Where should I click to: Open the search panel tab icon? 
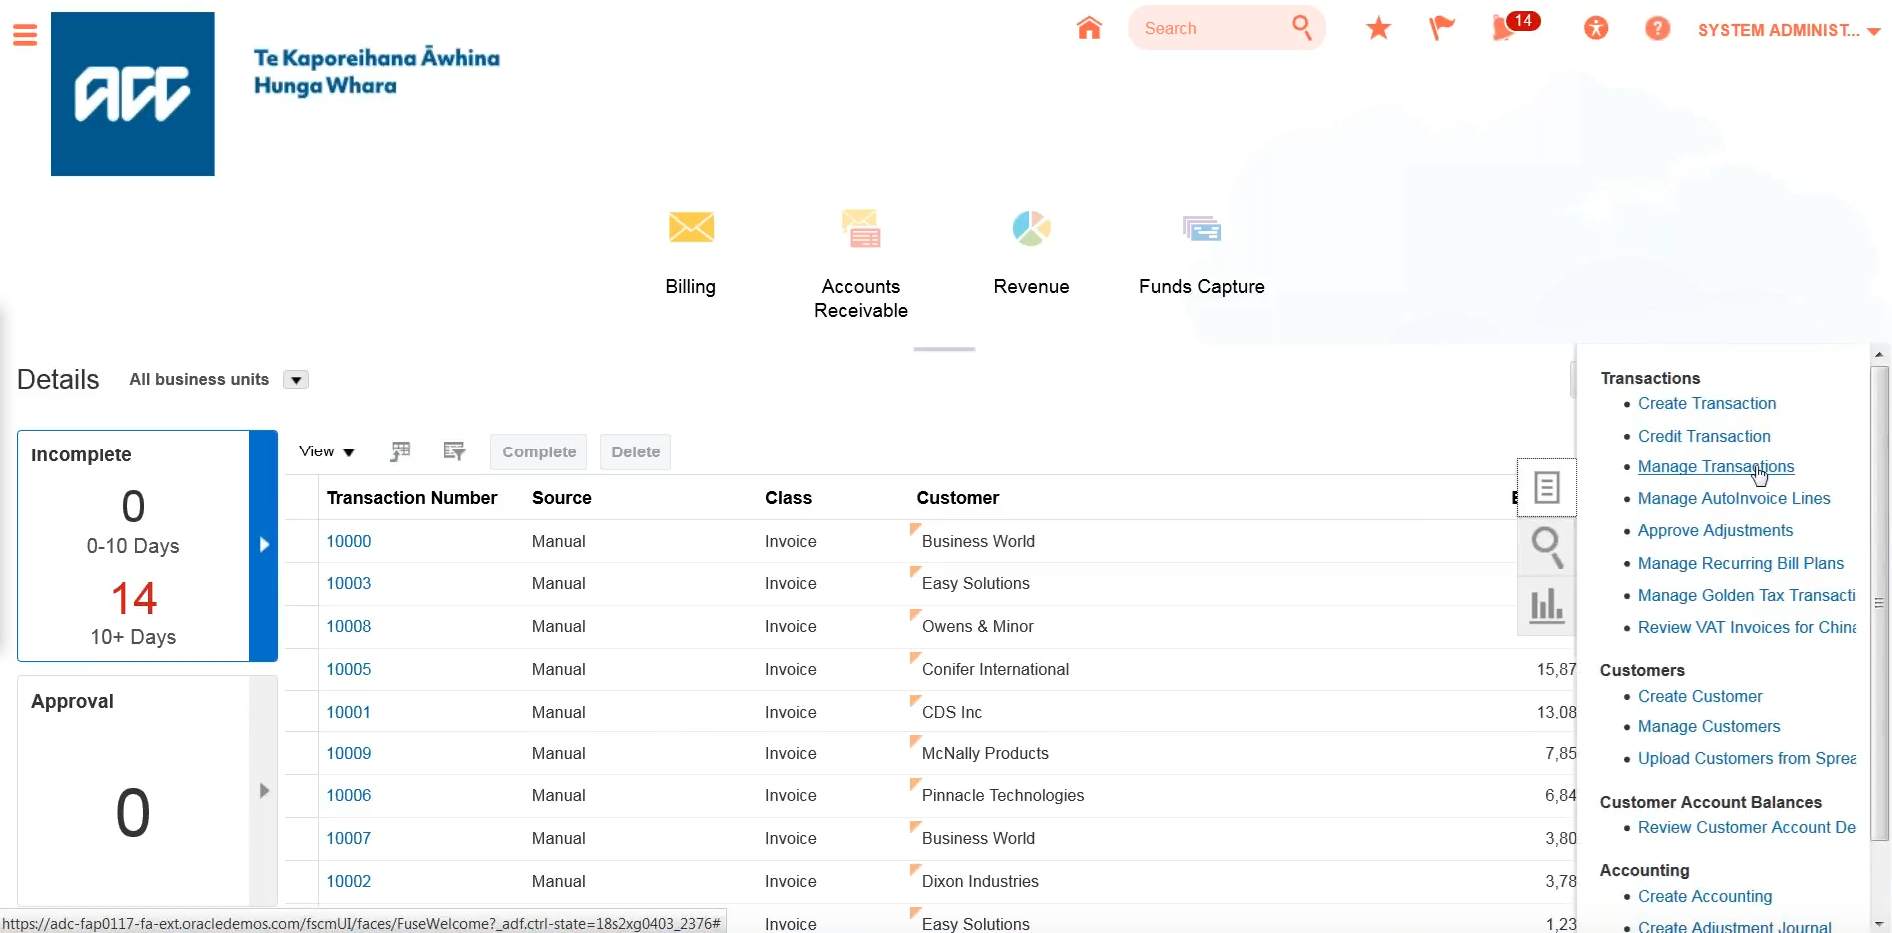(1546, 546)
